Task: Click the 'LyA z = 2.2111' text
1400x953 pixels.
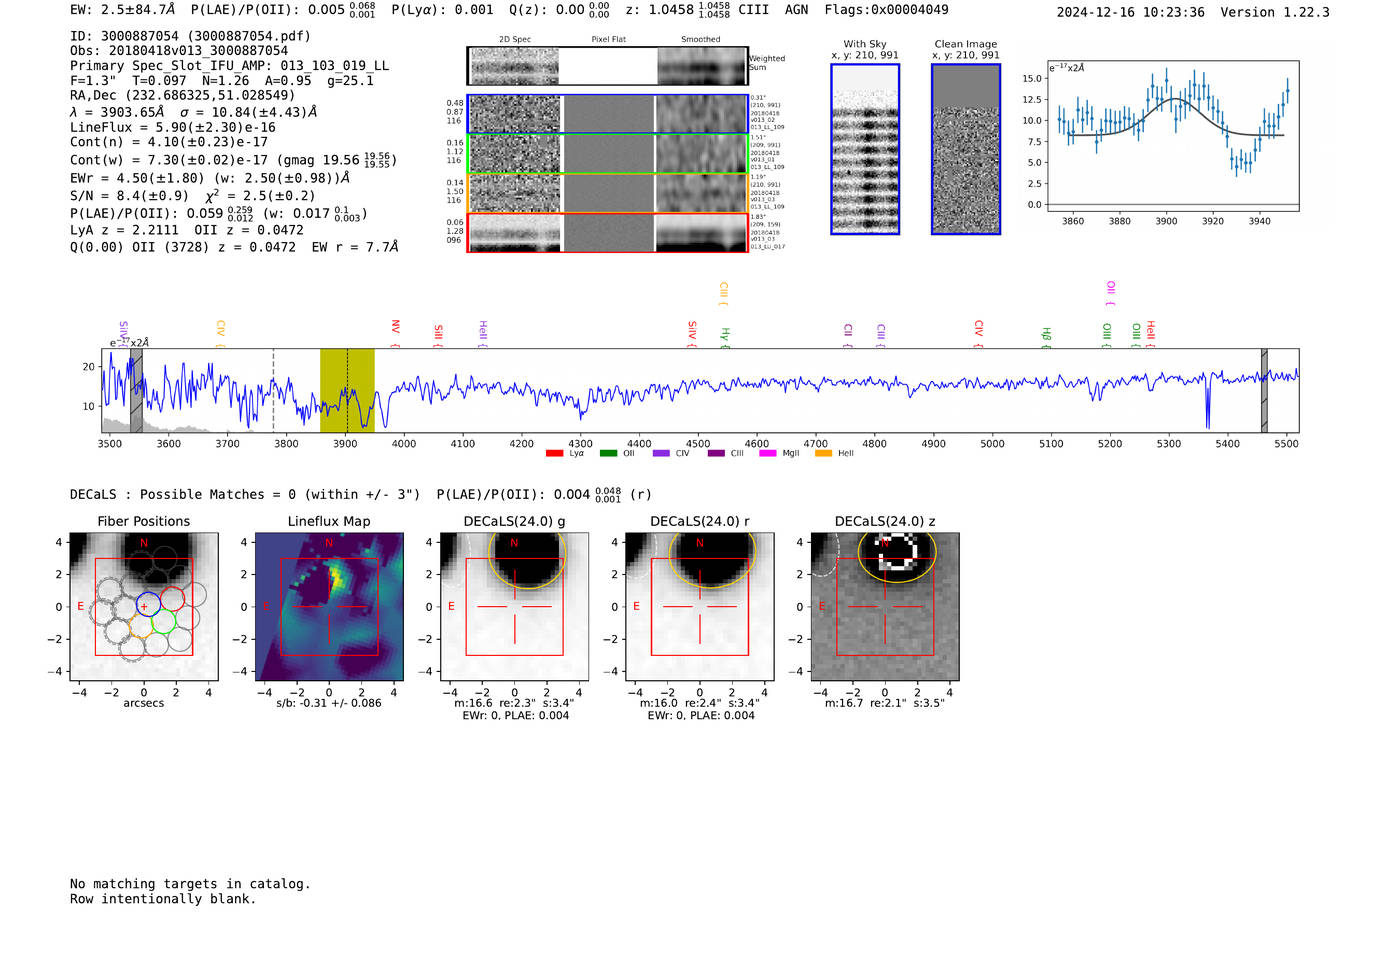Action: pos(124,230)
